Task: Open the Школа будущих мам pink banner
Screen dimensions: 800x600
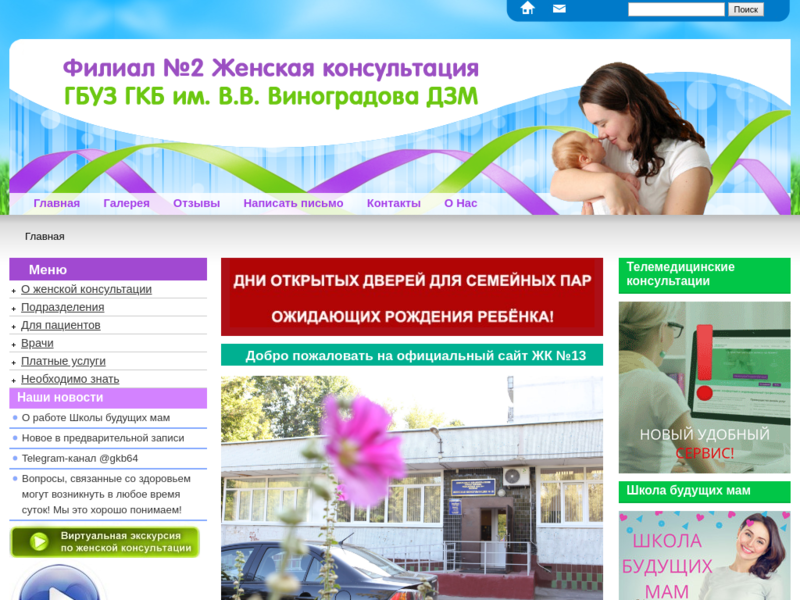Action: point(705,556)
